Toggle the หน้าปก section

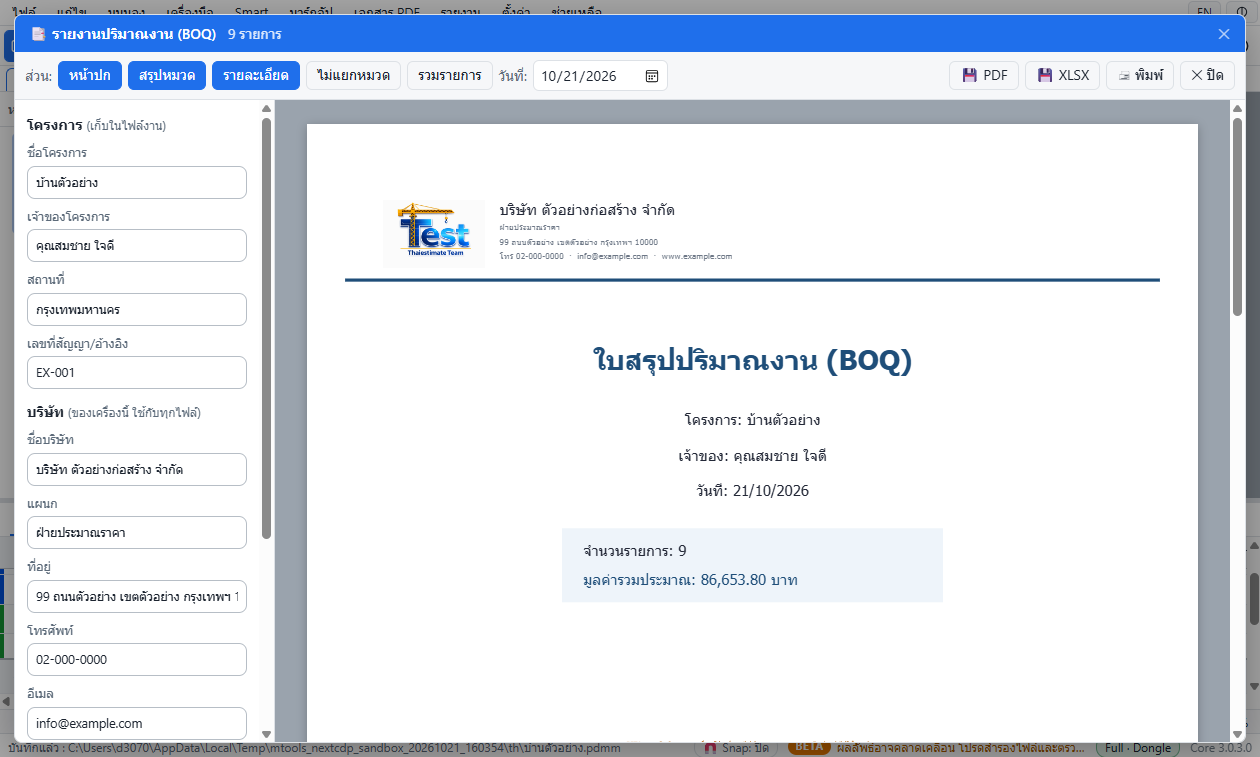click(x=90, y=76)
